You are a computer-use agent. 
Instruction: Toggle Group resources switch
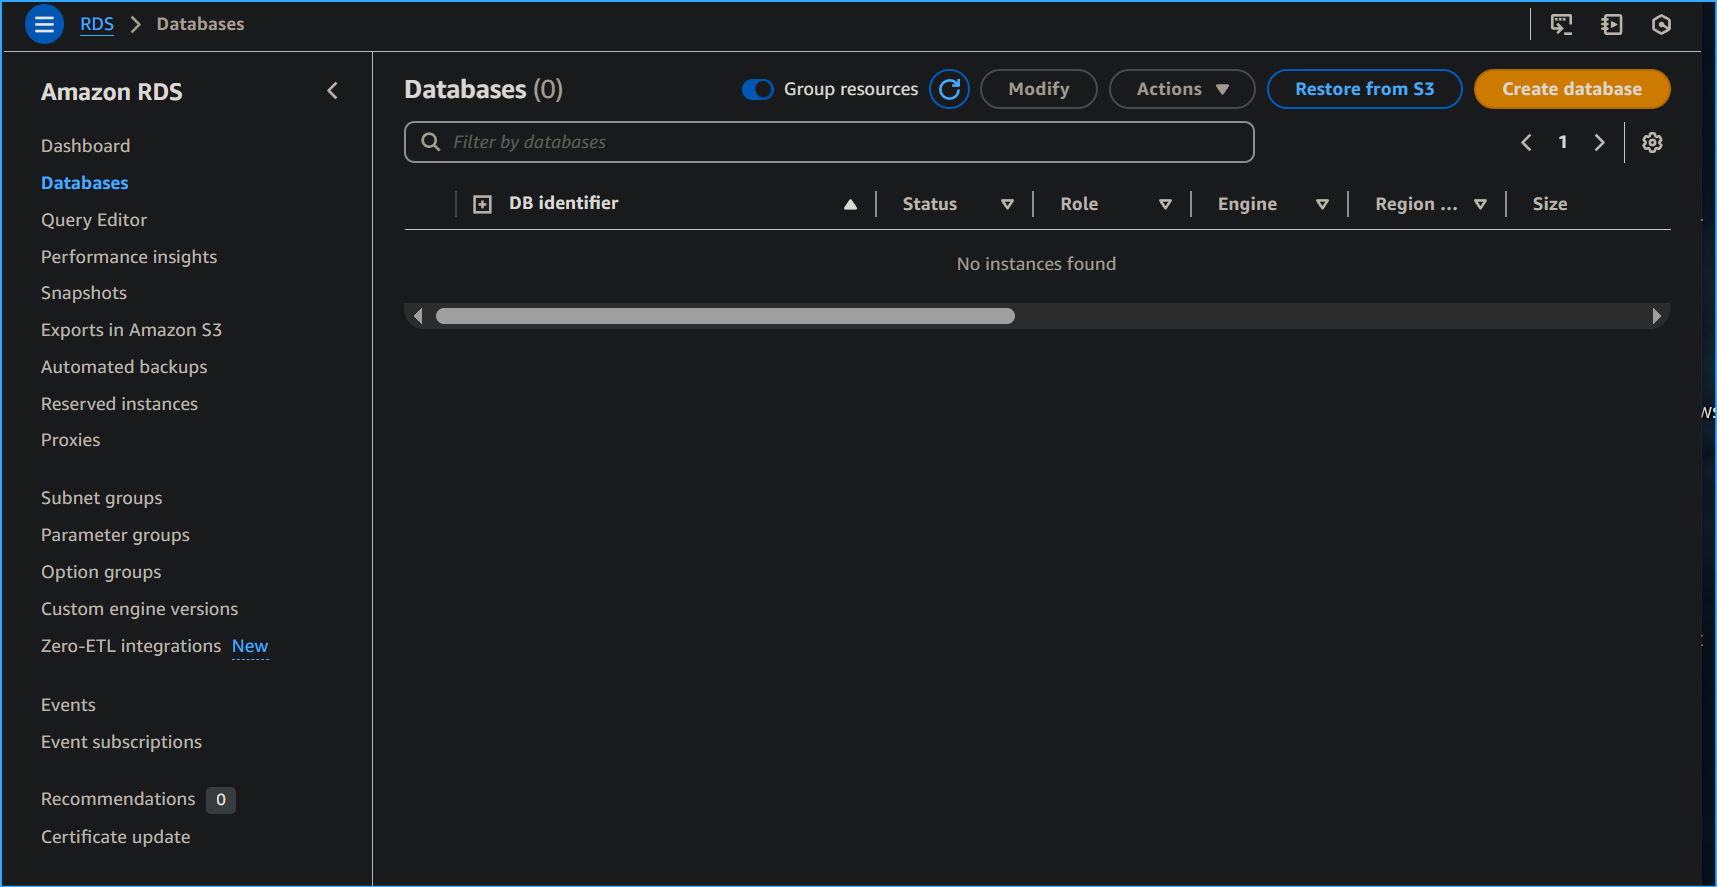coord(757,89)
